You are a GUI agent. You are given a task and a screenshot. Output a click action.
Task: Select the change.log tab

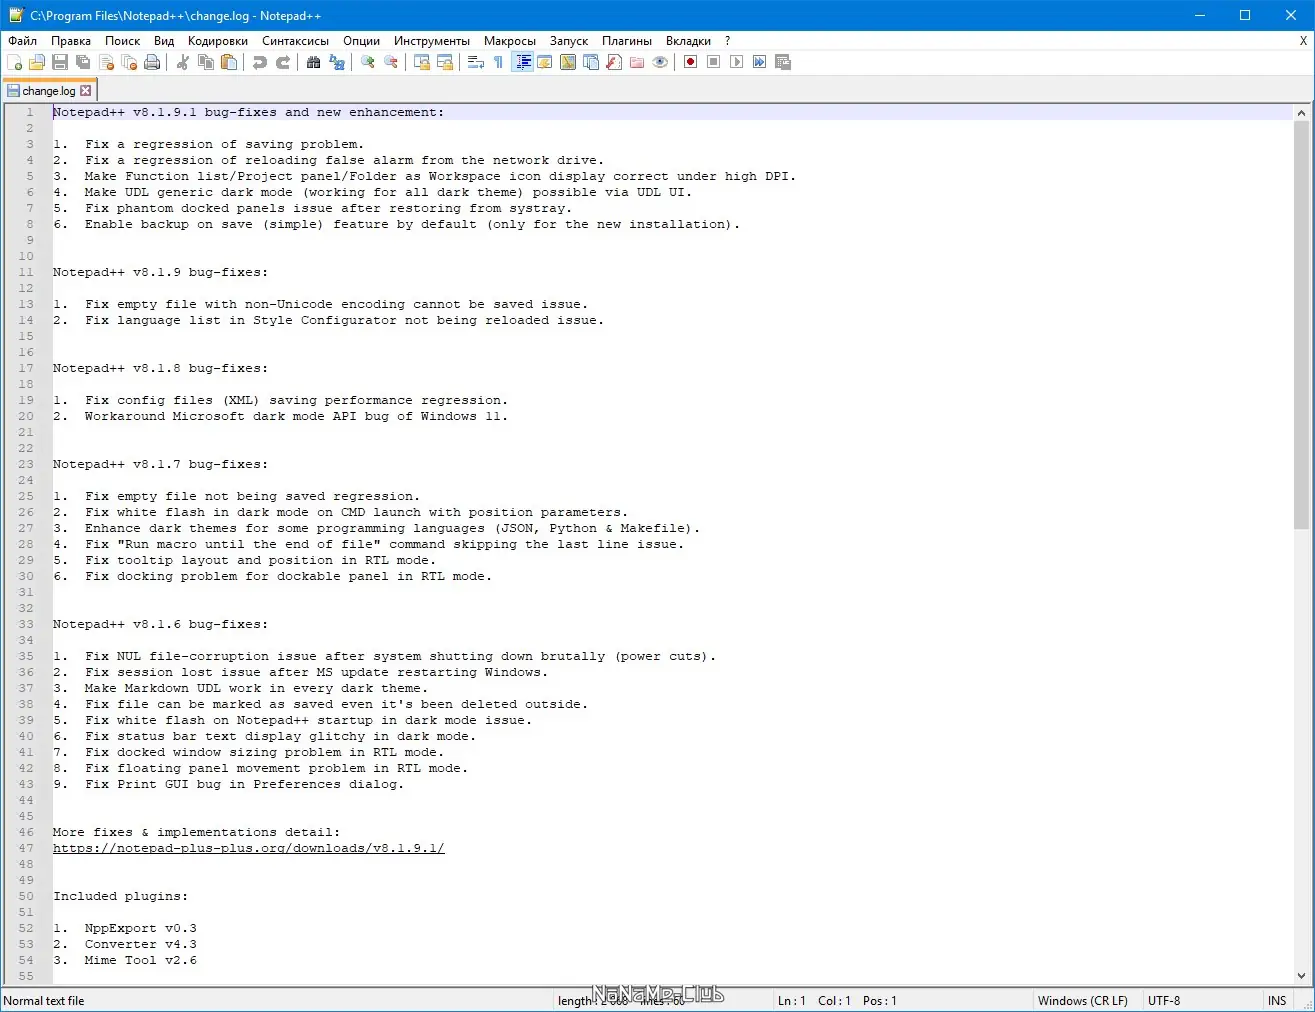pos(48,91)
